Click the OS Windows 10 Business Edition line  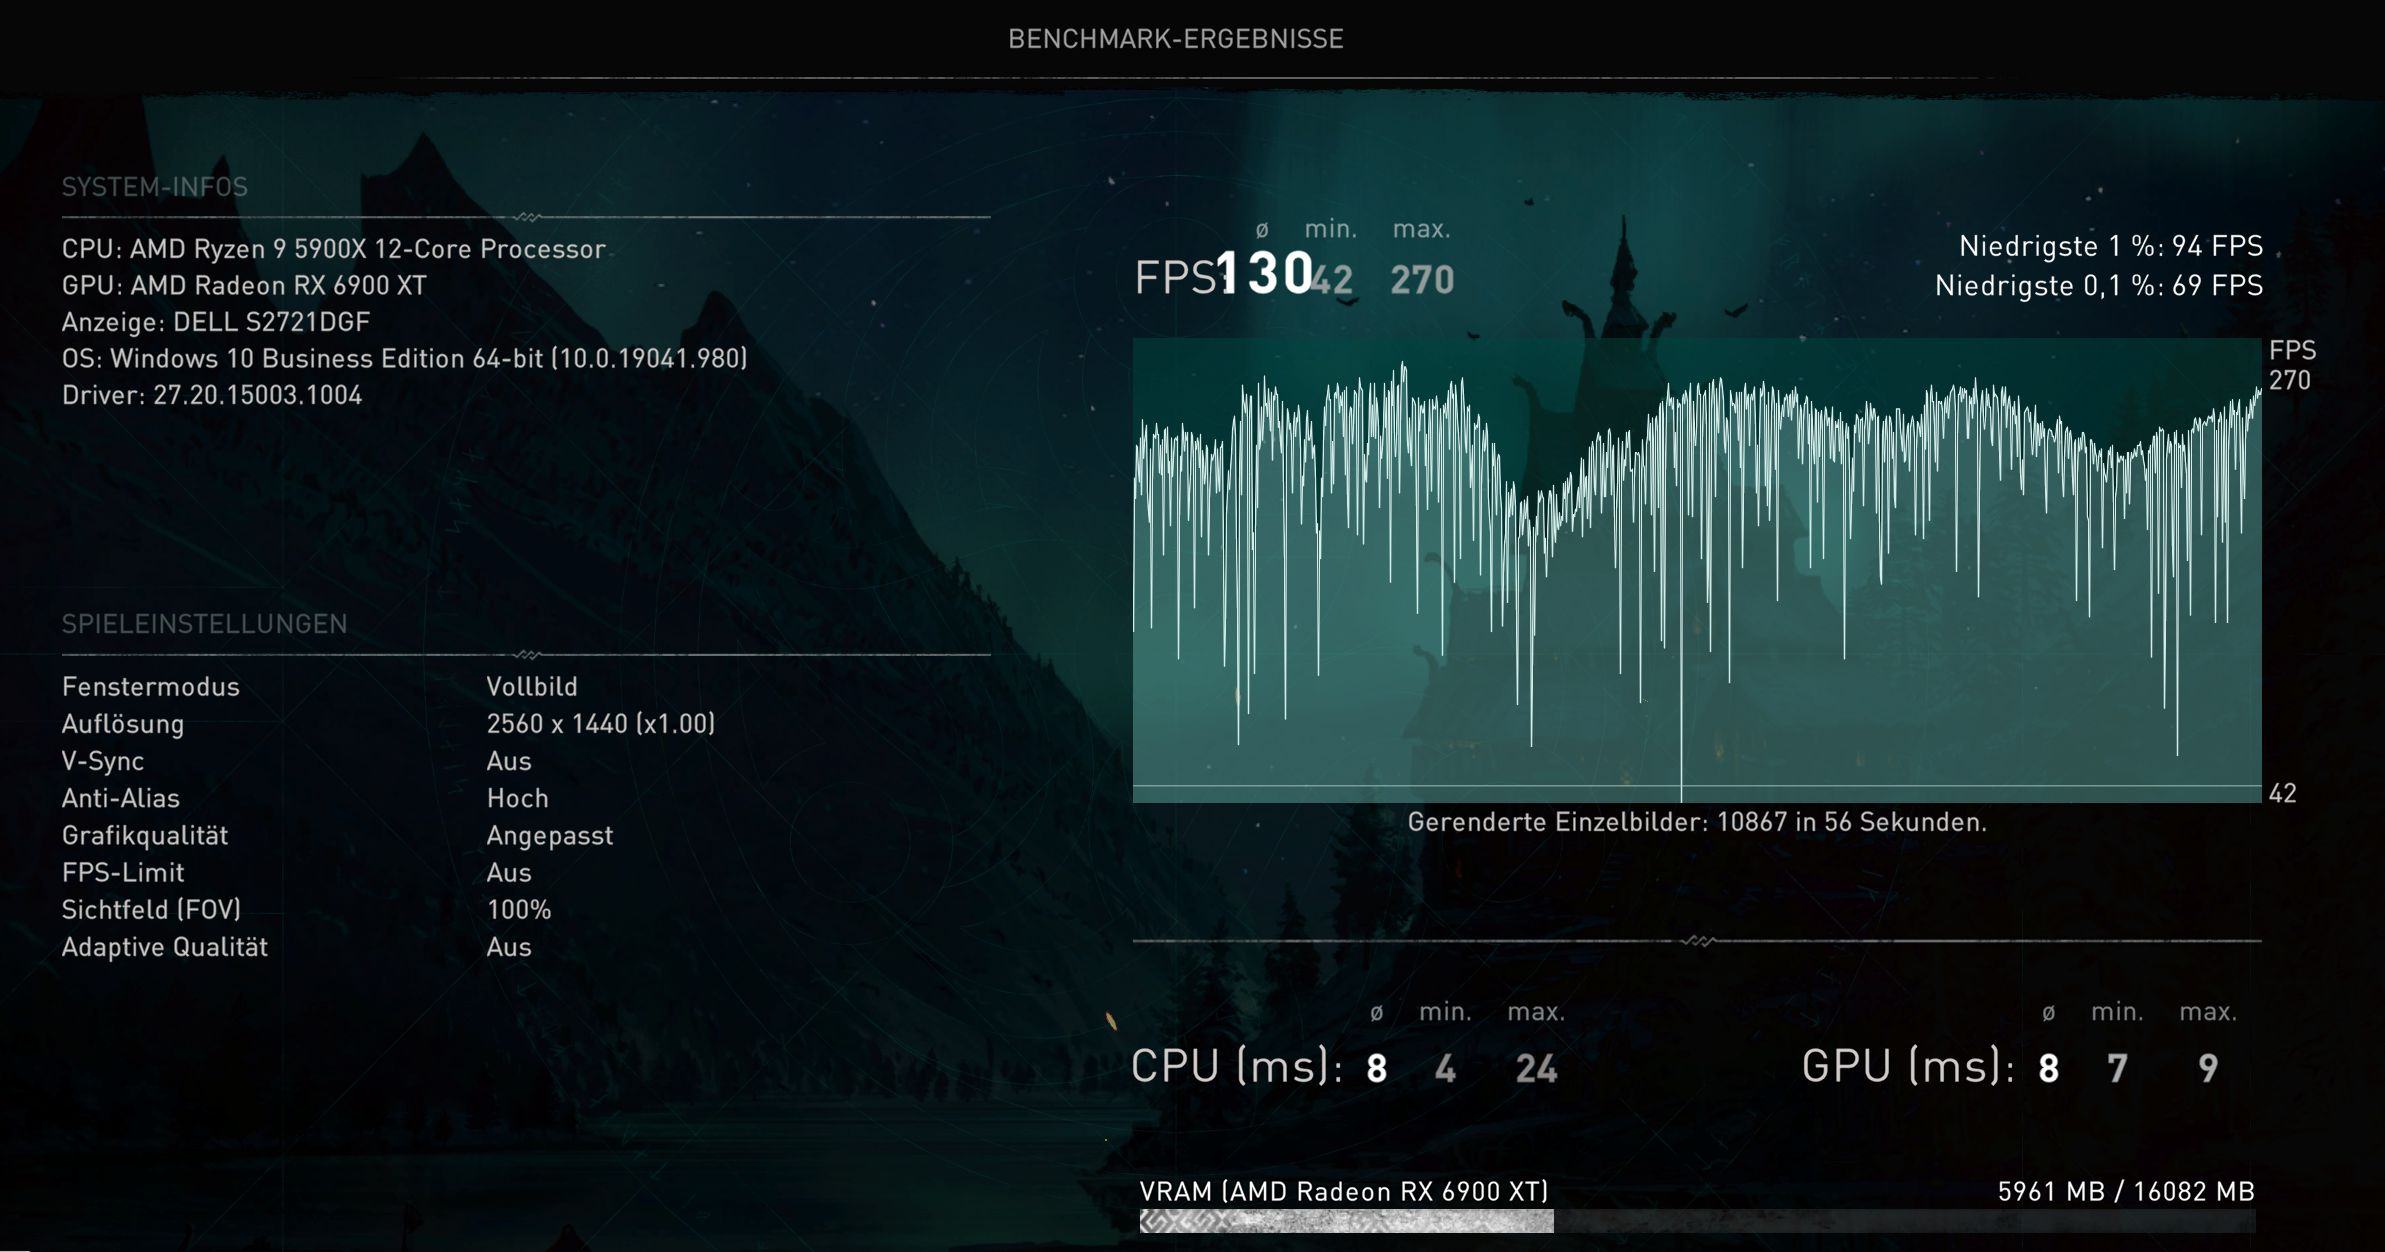point(405,358)
